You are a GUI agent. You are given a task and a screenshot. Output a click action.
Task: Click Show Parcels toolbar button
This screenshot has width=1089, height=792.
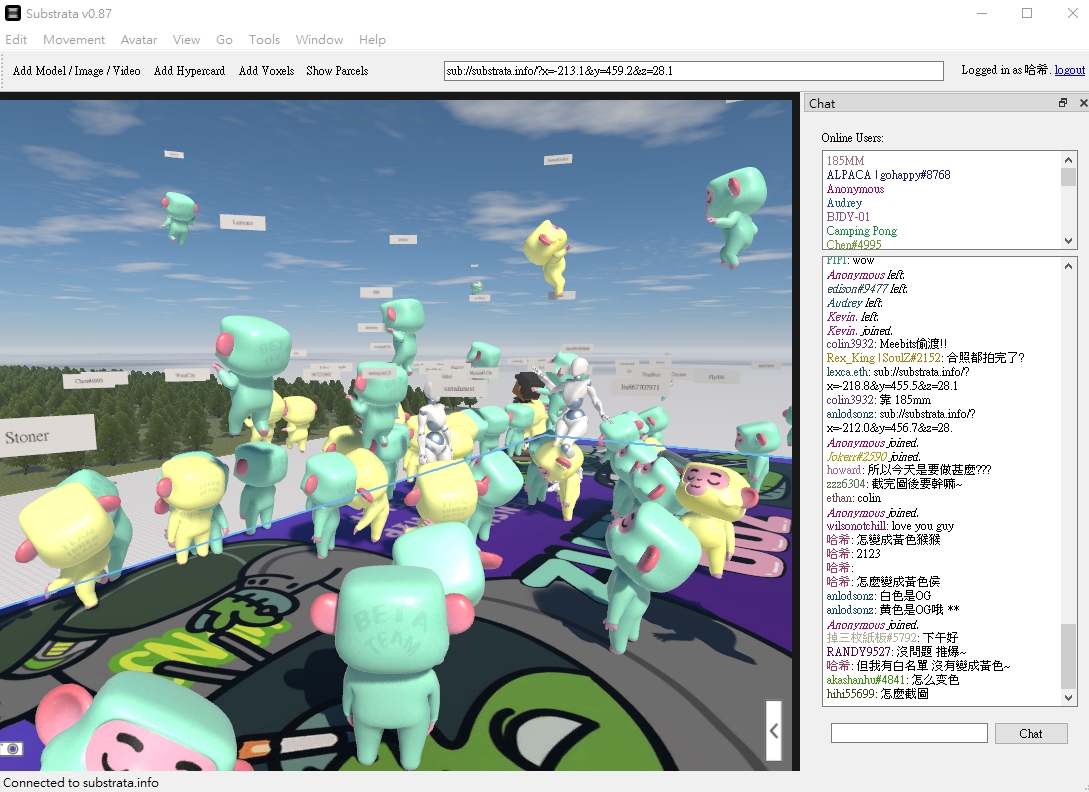click(337, 70)
